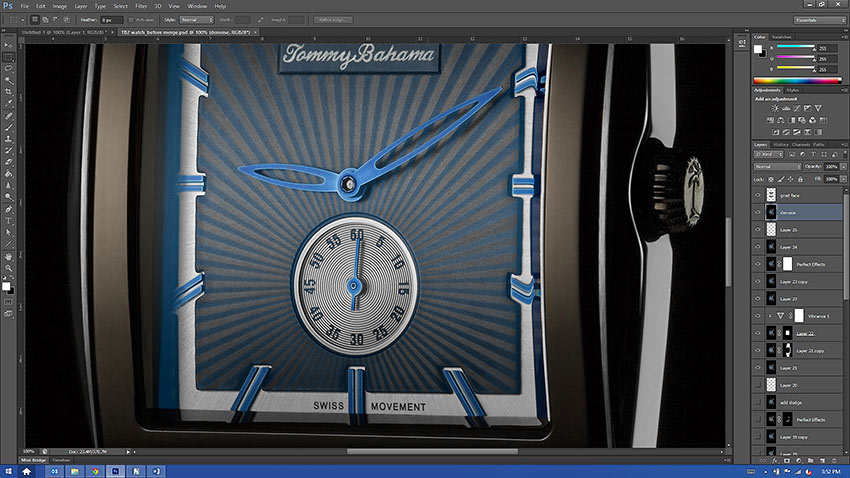Image resolution: width=850 pixels, height=478 pixels.
Task: Add a Levels adjustment
Action: [785, 108]
